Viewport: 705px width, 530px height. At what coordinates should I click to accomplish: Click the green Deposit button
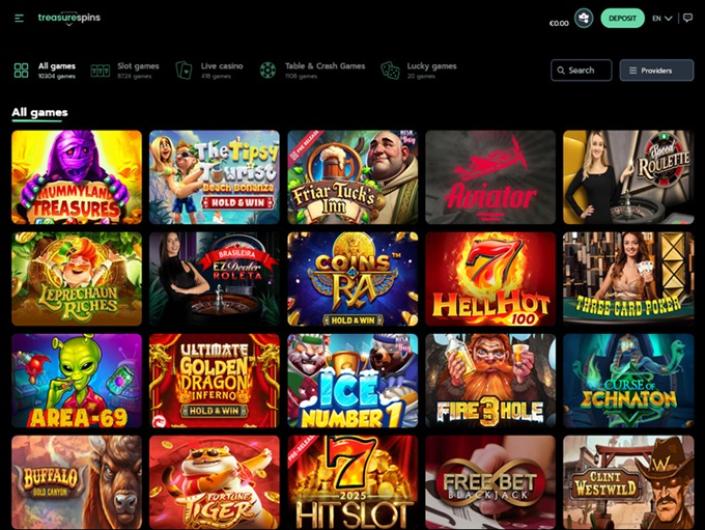622,18
